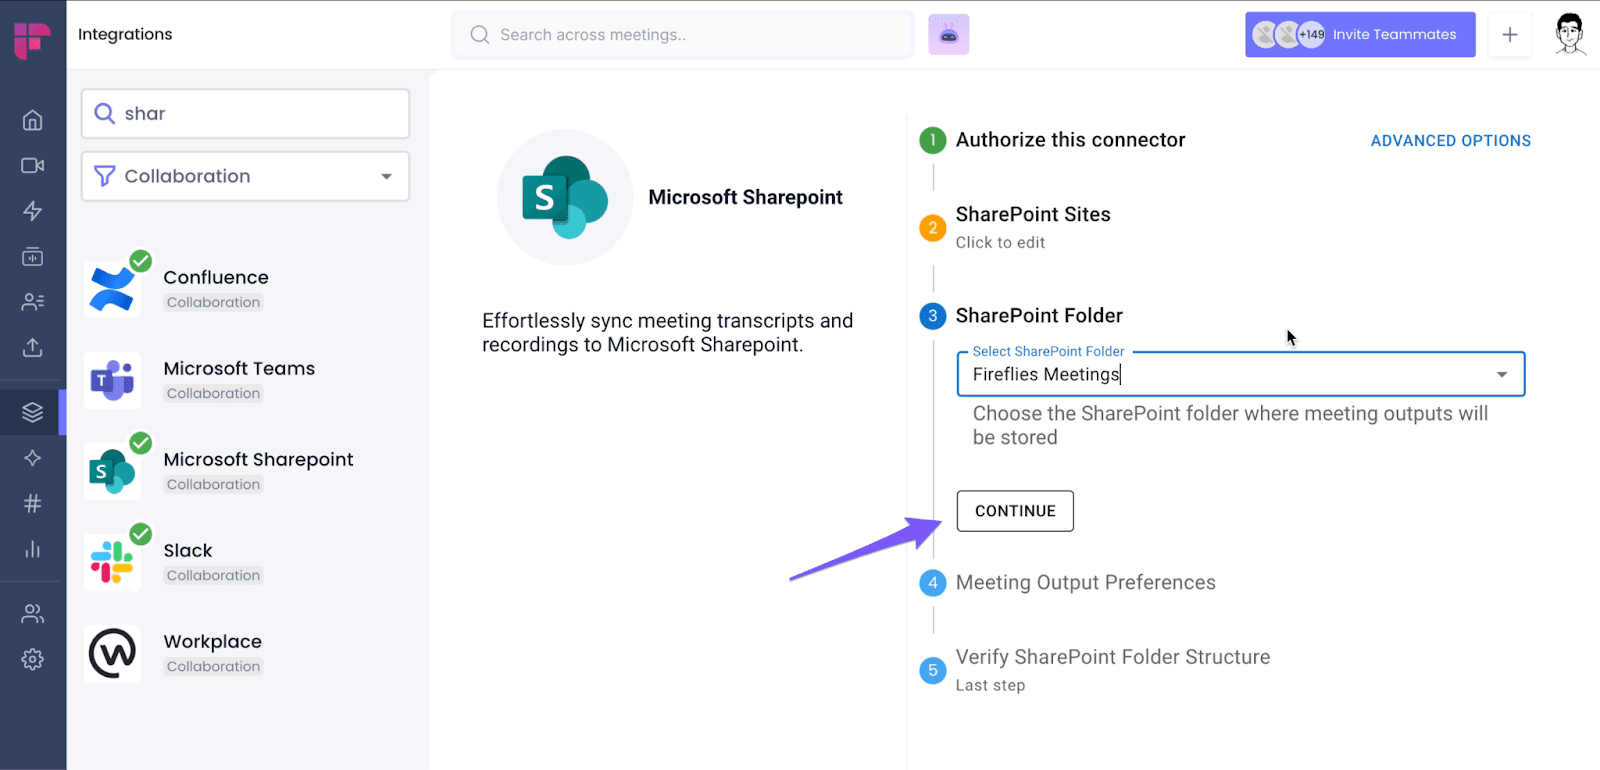1600x770 pixels.
Task: Open the team members sidebar icon
Action: pos(32,613)
